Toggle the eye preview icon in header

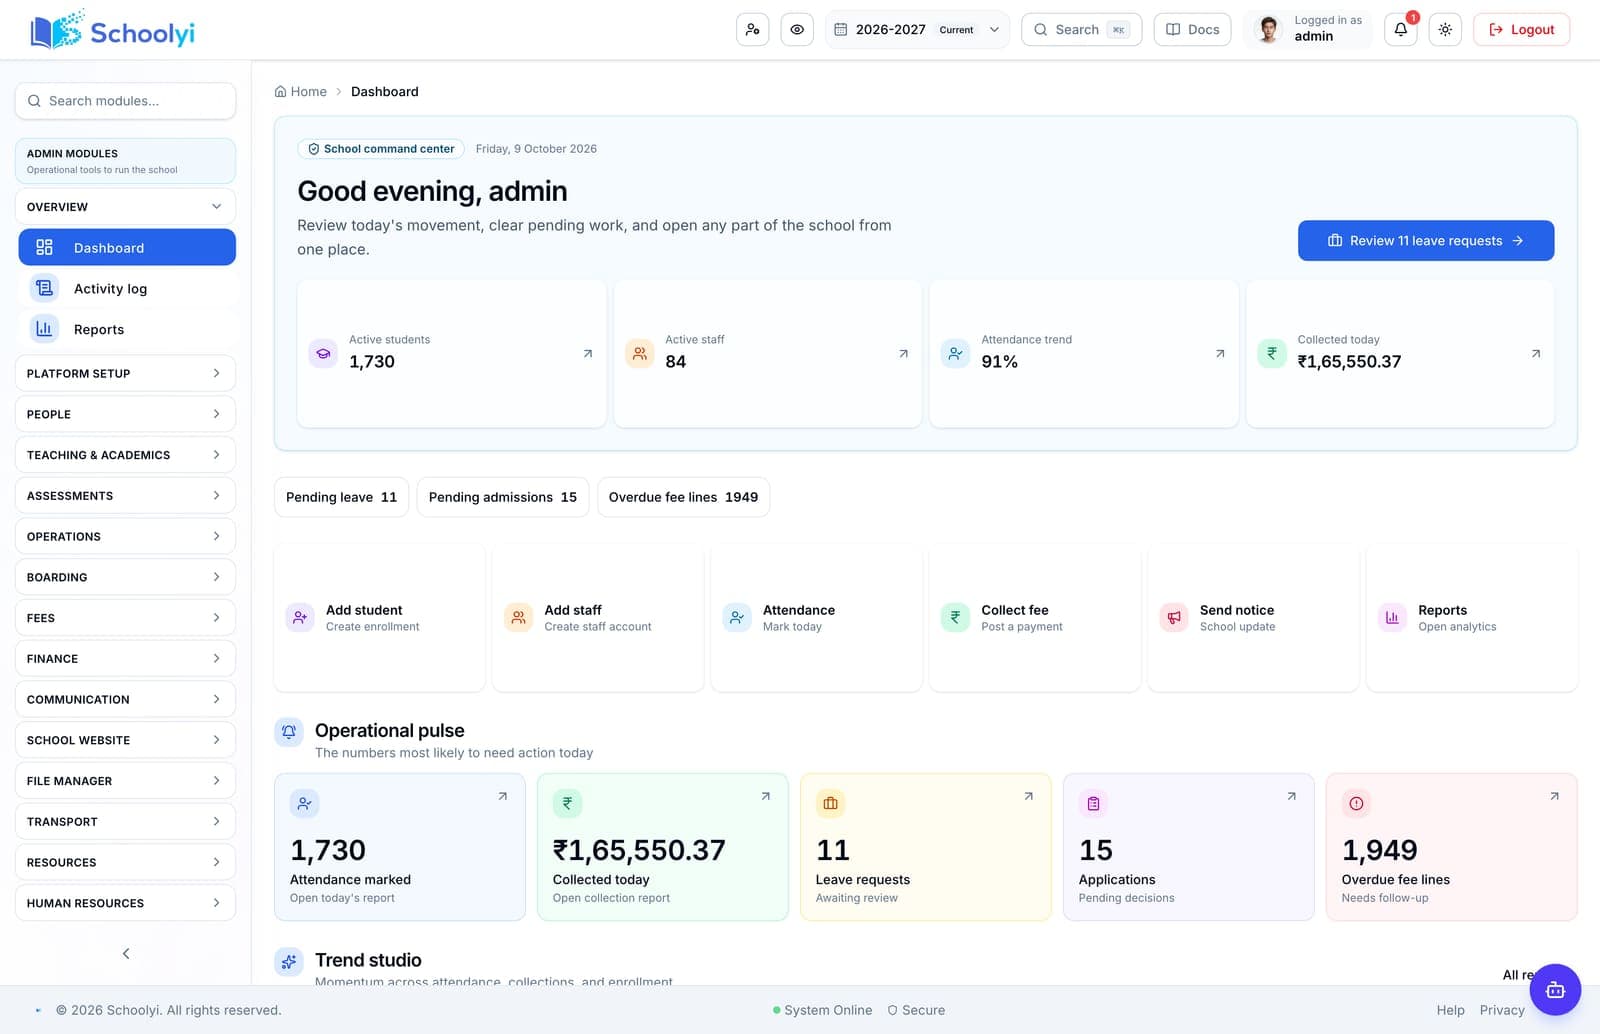pos(797,30)
